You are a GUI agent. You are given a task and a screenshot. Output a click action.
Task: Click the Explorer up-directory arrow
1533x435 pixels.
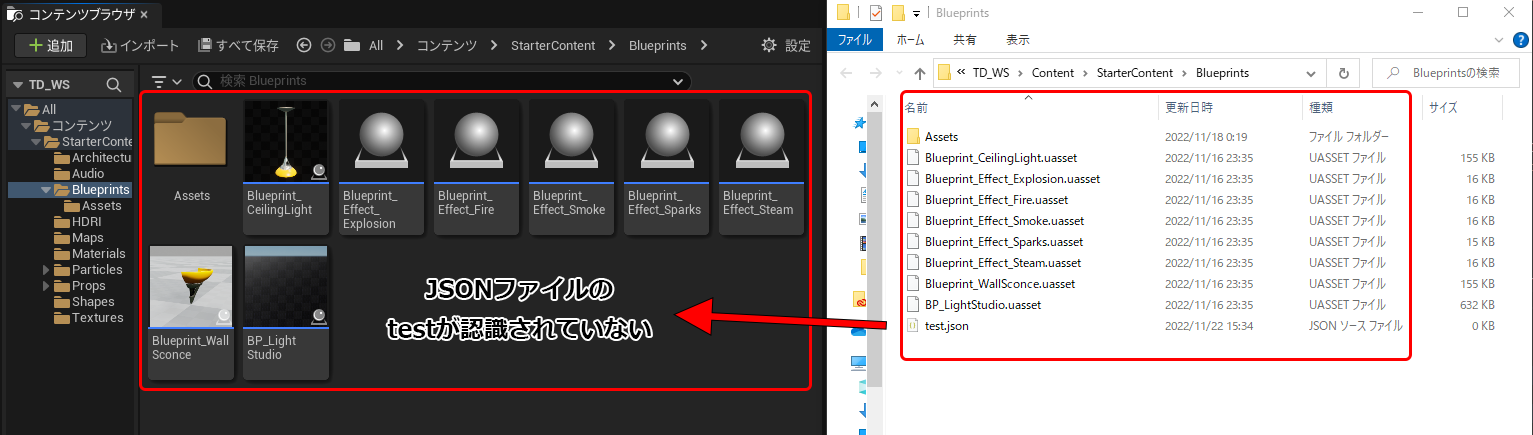tap(919, 73)
